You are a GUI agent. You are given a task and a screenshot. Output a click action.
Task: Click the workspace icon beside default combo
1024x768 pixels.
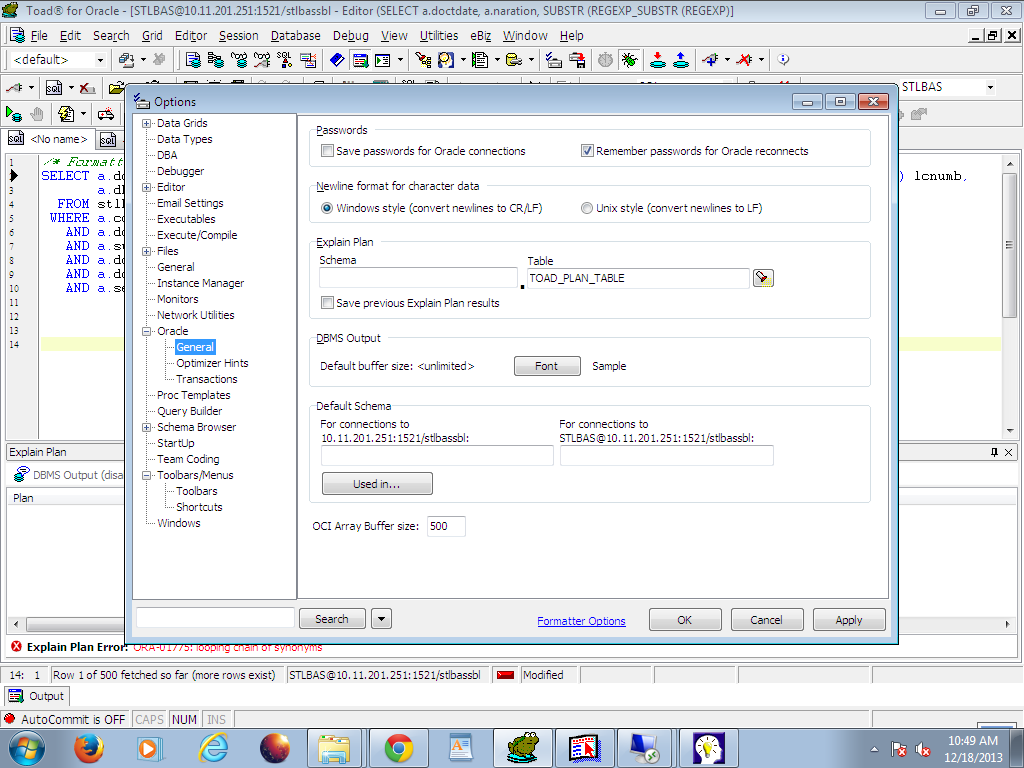tap(126, 60)
